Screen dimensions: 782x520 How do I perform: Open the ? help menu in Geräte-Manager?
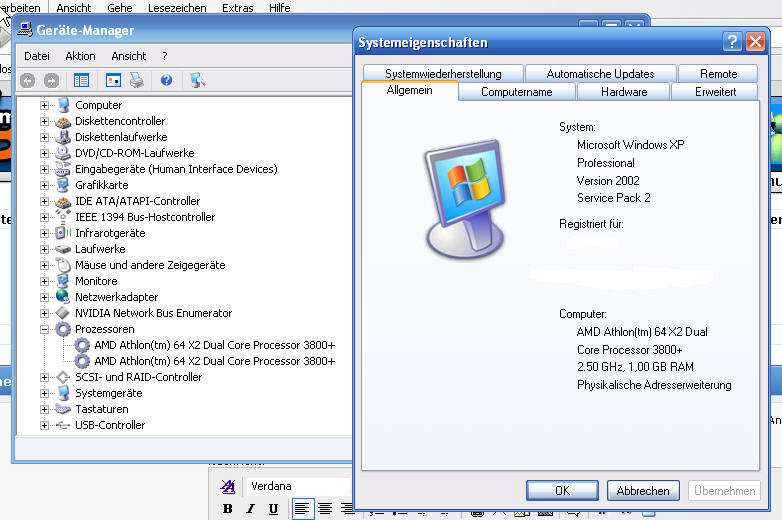(x=165, y=56)
